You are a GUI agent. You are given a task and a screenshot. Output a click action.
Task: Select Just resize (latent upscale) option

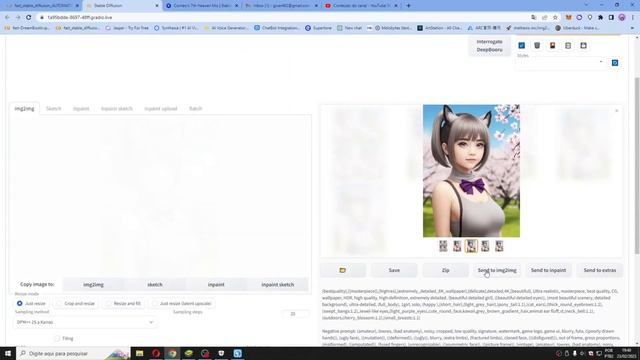click(x=182, y=304)
